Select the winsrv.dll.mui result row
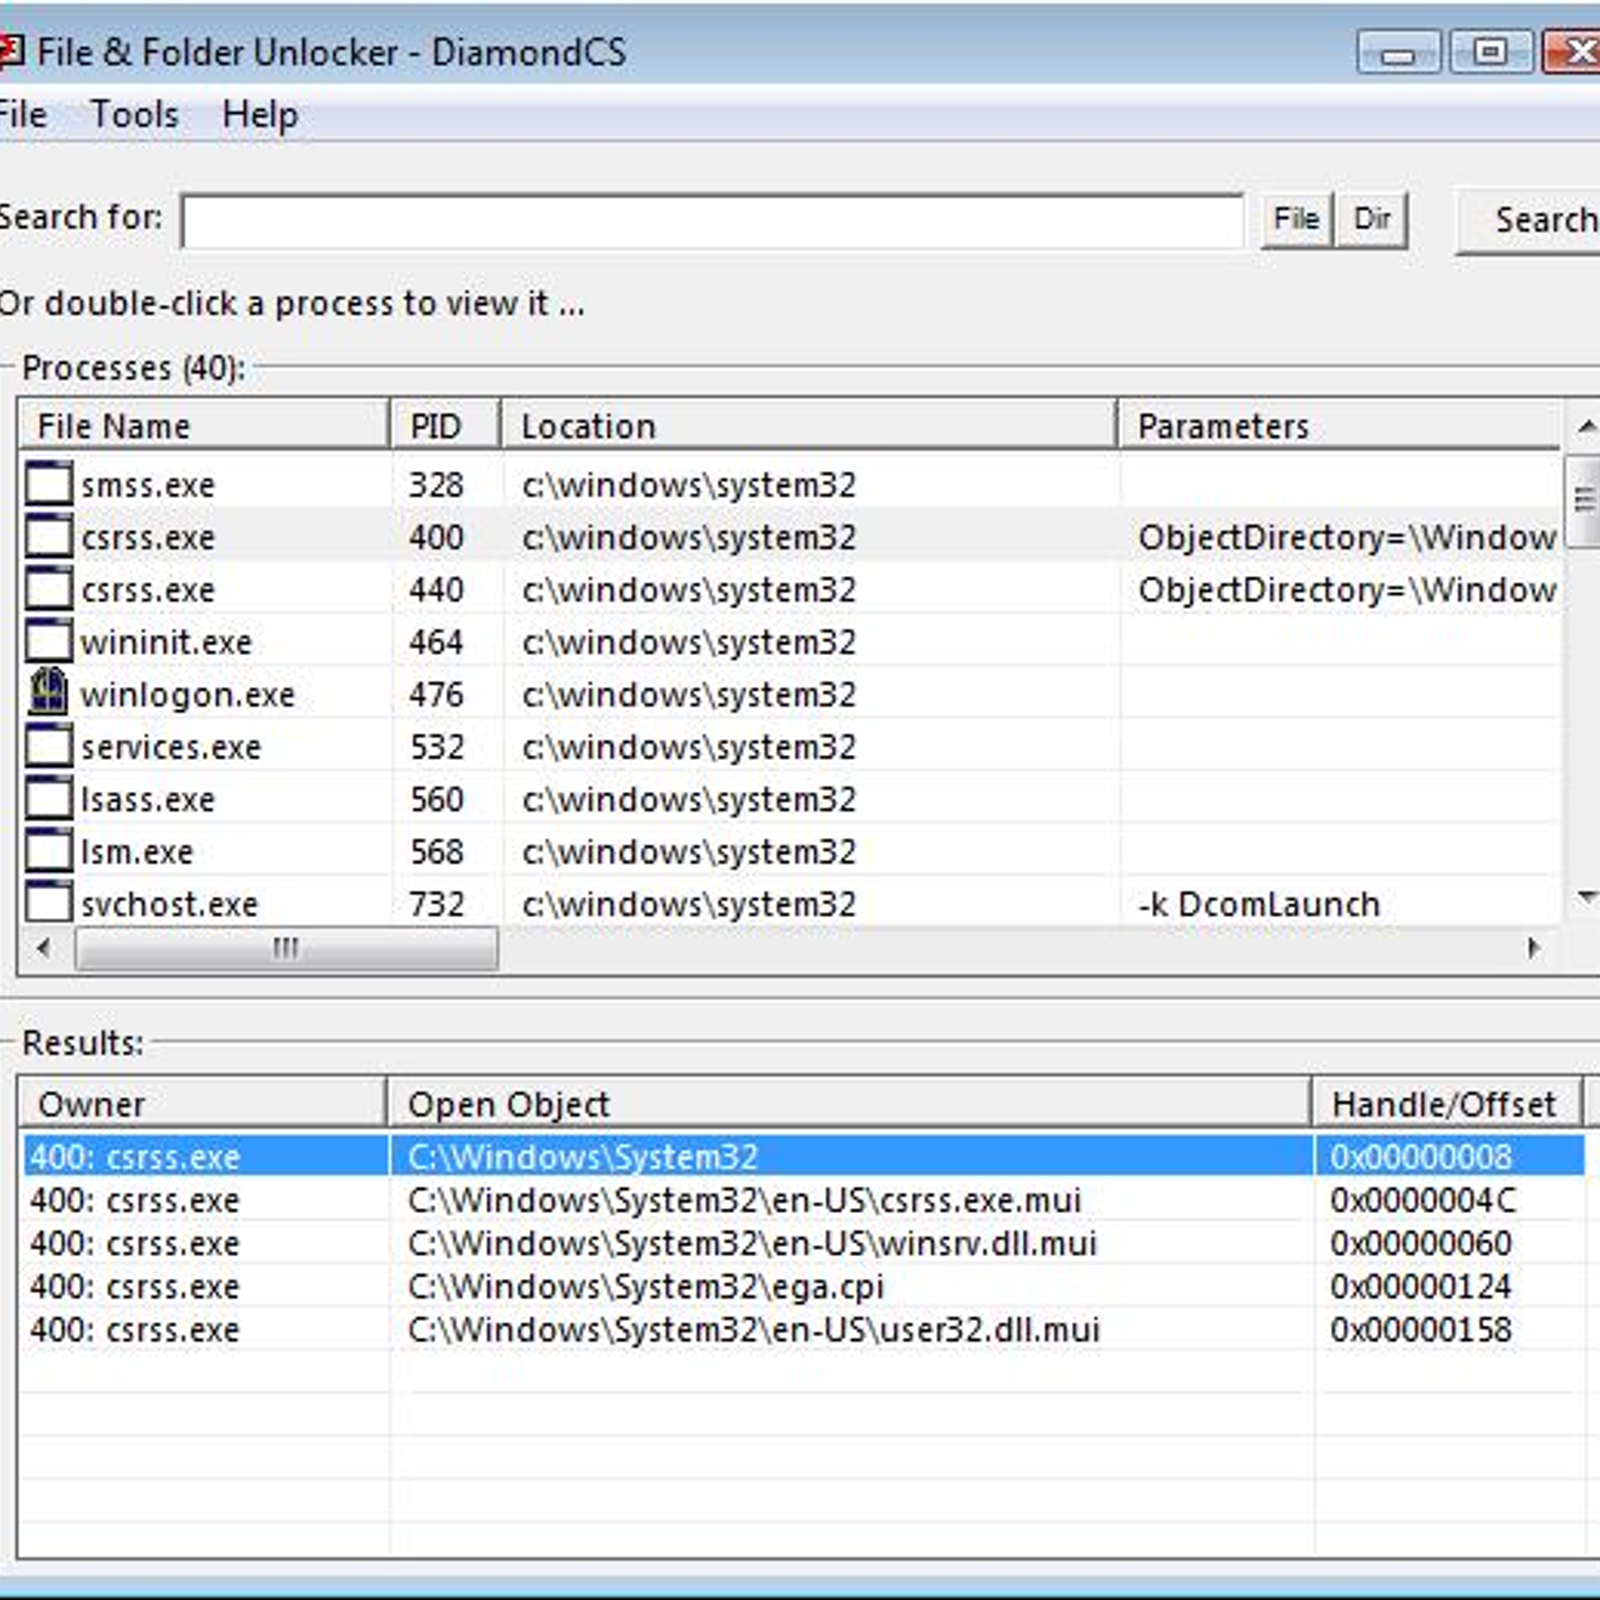The width and height of the screenshot is (1600, 1600). (803, 1243)
